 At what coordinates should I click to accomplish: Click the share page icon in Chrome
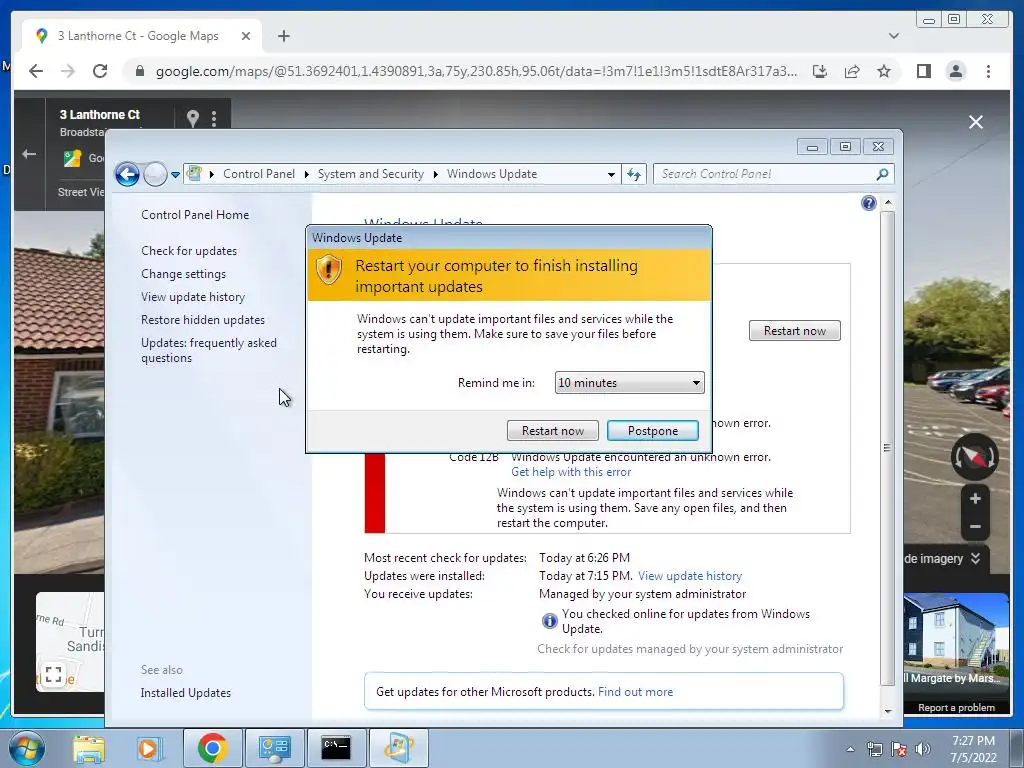(852, 71)
